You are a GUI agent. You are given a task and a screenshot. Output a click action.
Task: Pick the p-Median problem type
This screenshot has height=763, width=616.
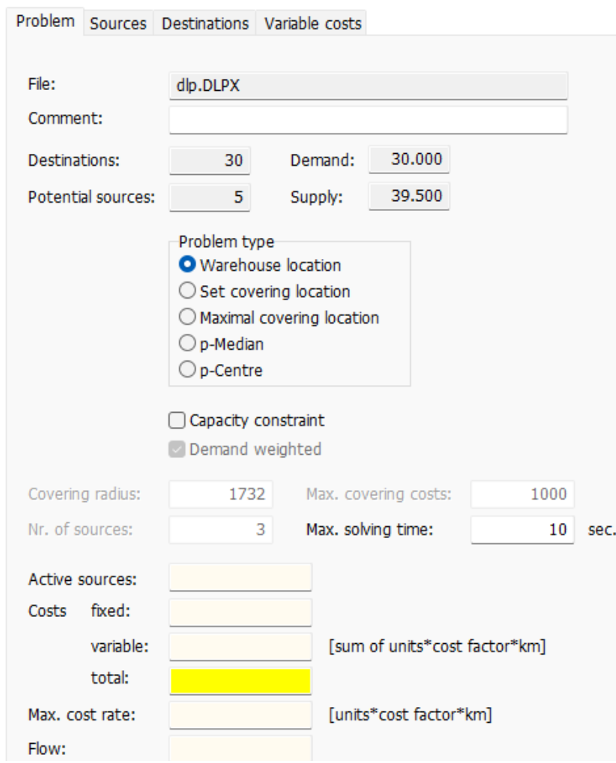point(186,344)
